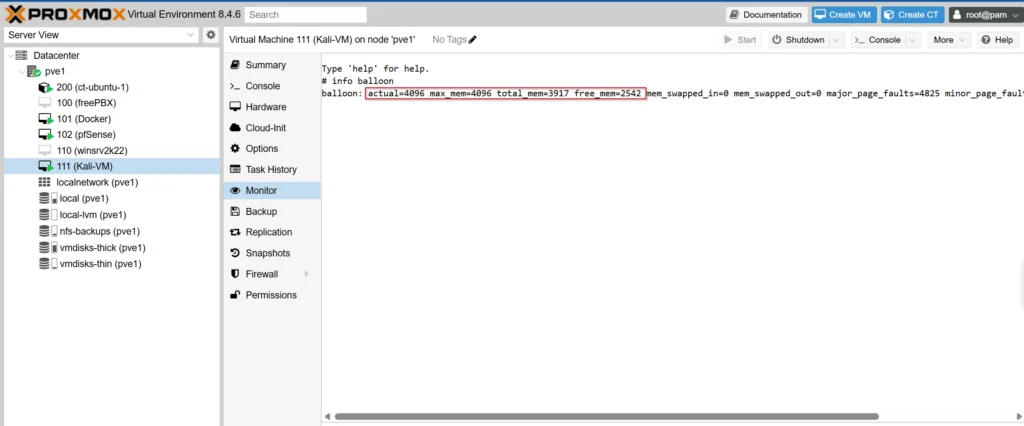Click the '# info balloon' command text
1024x426 pixels.
[x=357, y=81]
